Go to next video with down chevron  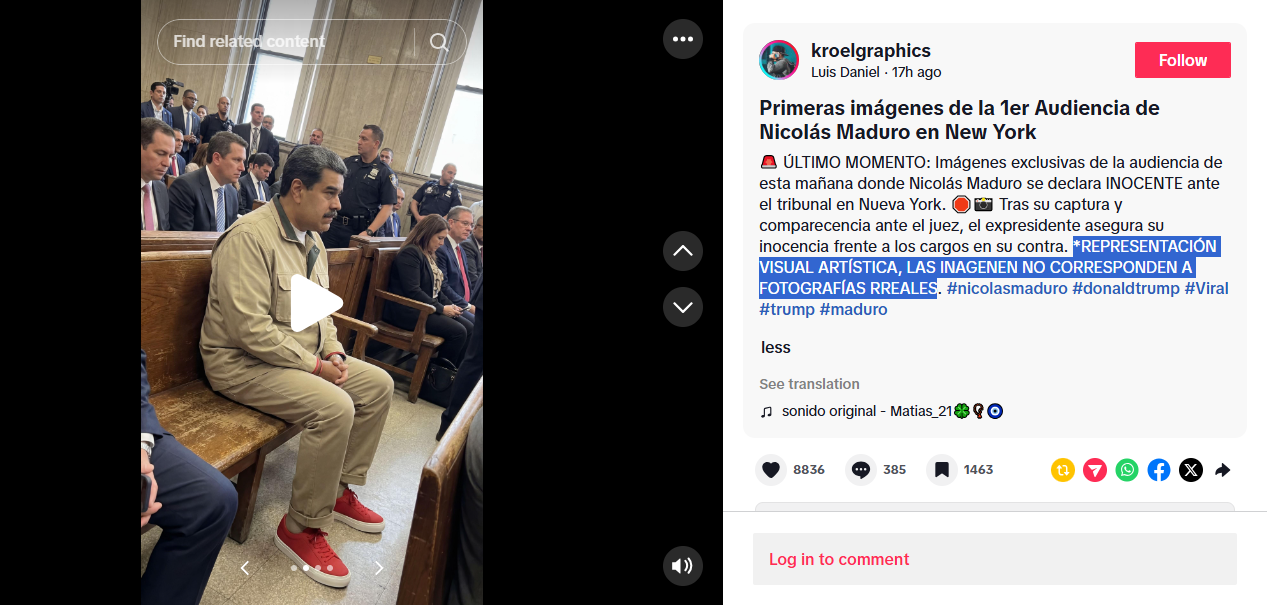tap(683, 307)
